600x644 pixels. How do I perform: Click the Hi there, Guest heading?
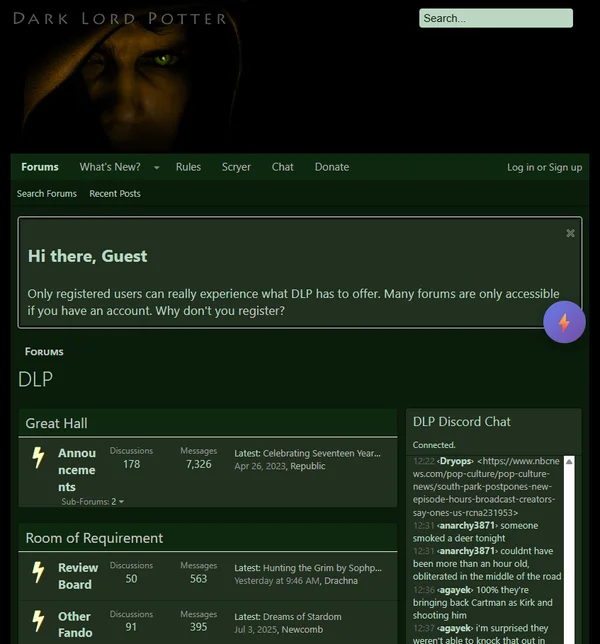(87, 256)
